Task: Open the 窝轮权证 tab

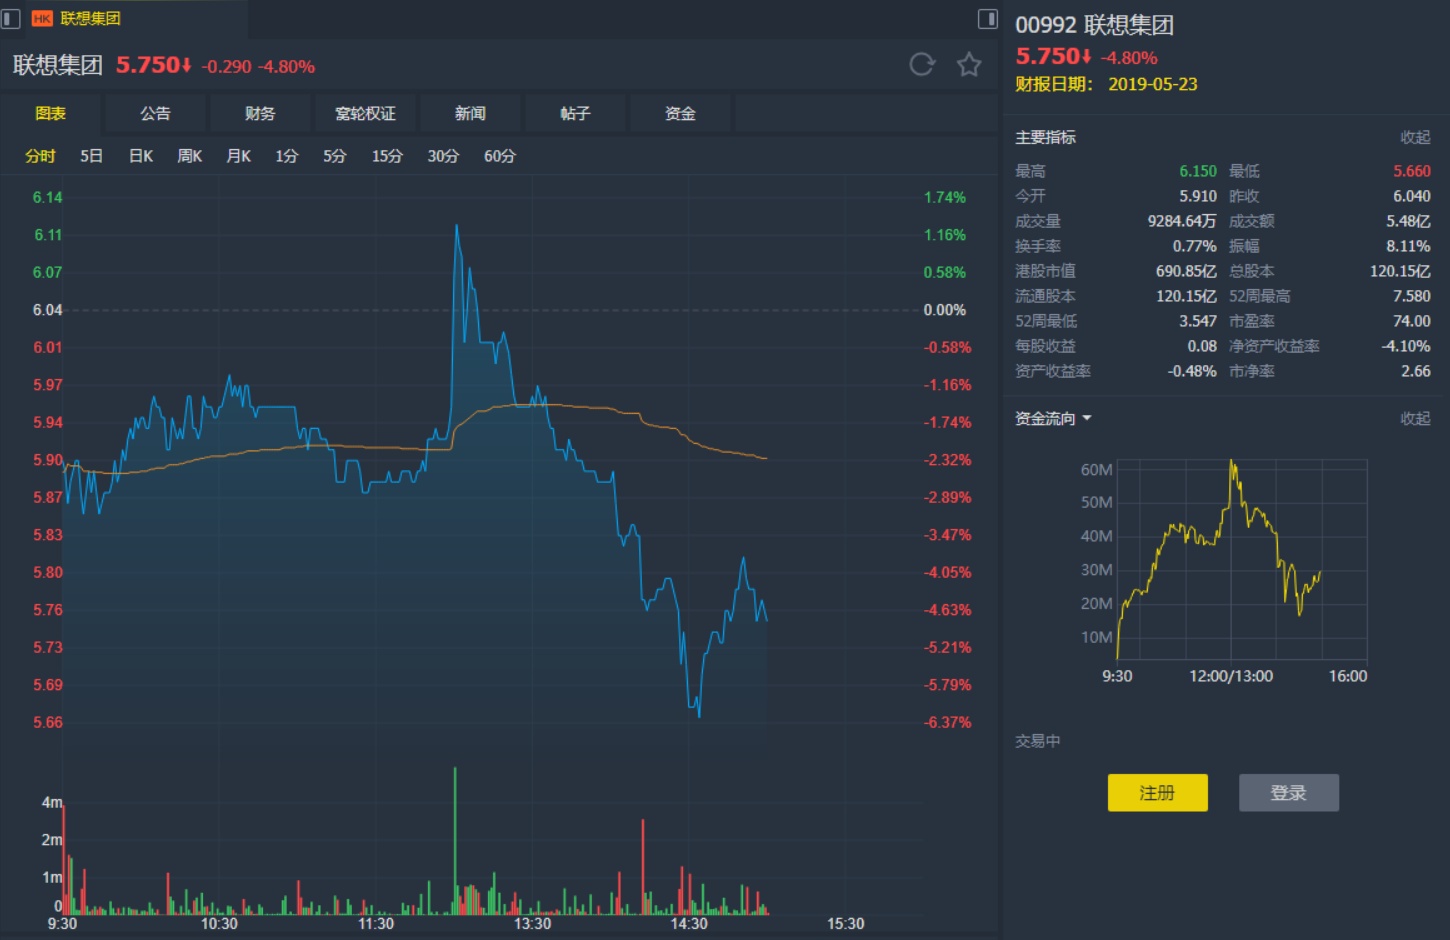Action: pos(365,113)
